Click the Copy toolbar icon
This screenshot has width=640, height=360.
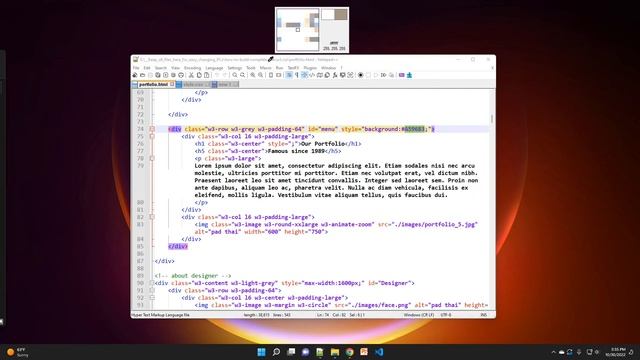pyautogui.click(x=199, y=75)
